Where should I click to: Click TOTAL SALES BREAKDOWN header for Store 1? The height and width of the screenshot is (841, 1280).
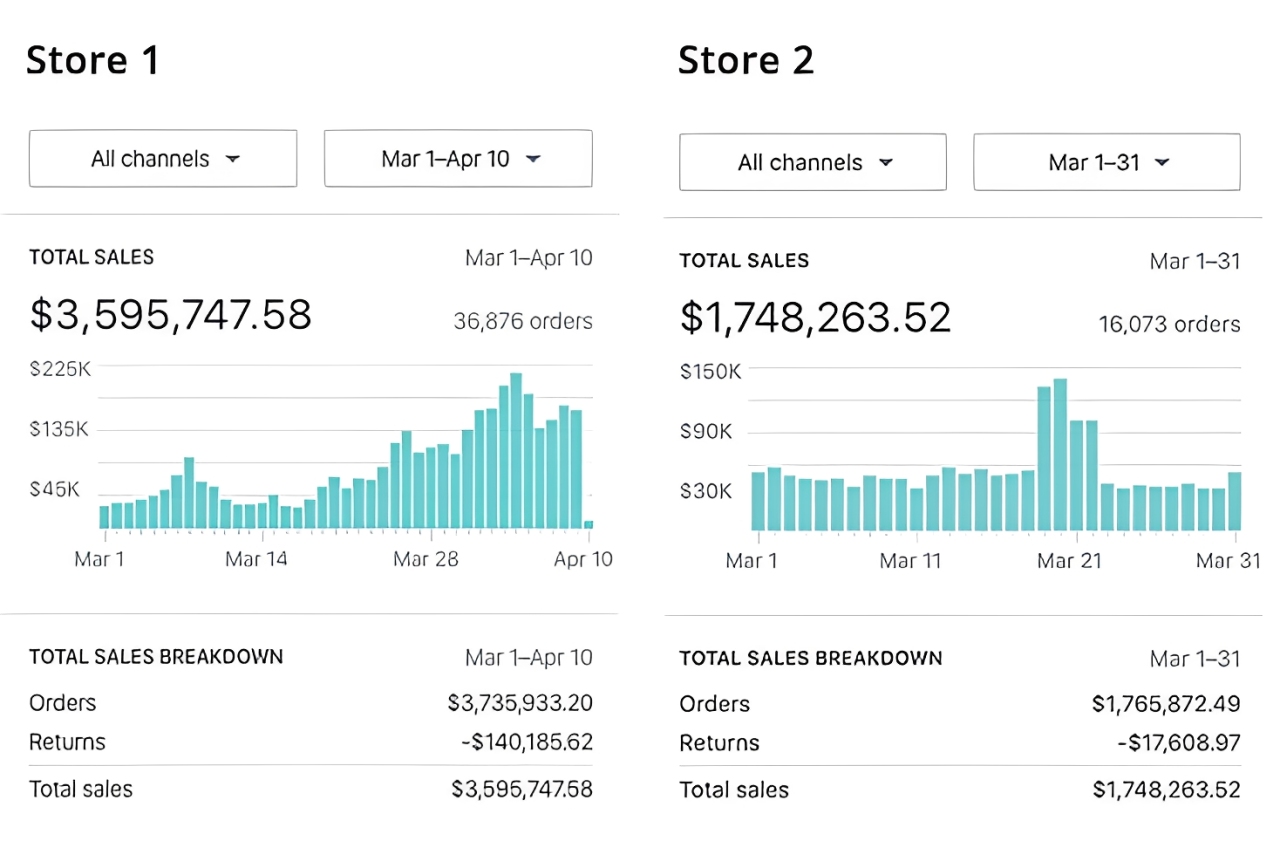point(156,657)
